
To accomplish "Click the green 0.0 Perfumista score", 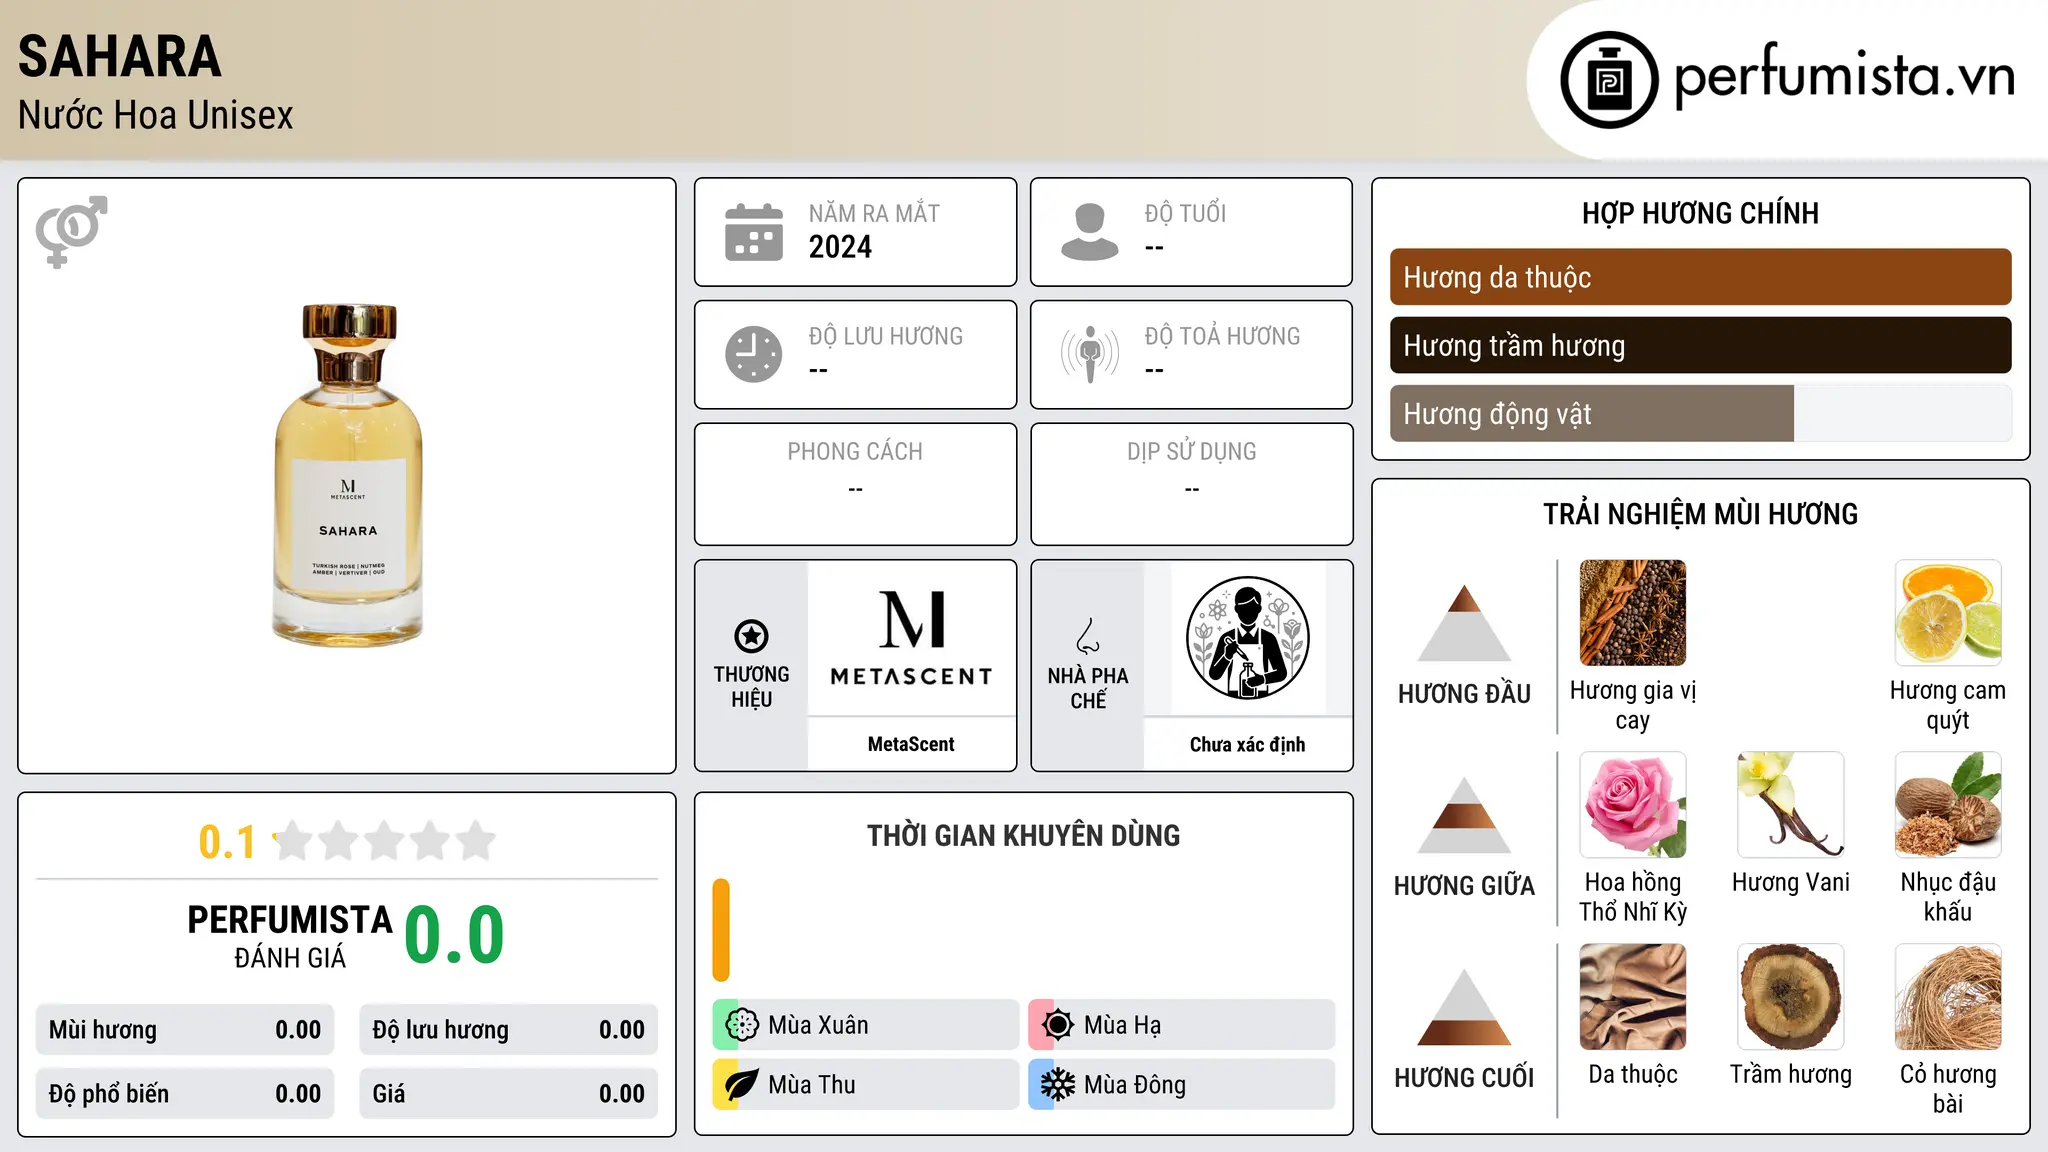I will (454, 935).
